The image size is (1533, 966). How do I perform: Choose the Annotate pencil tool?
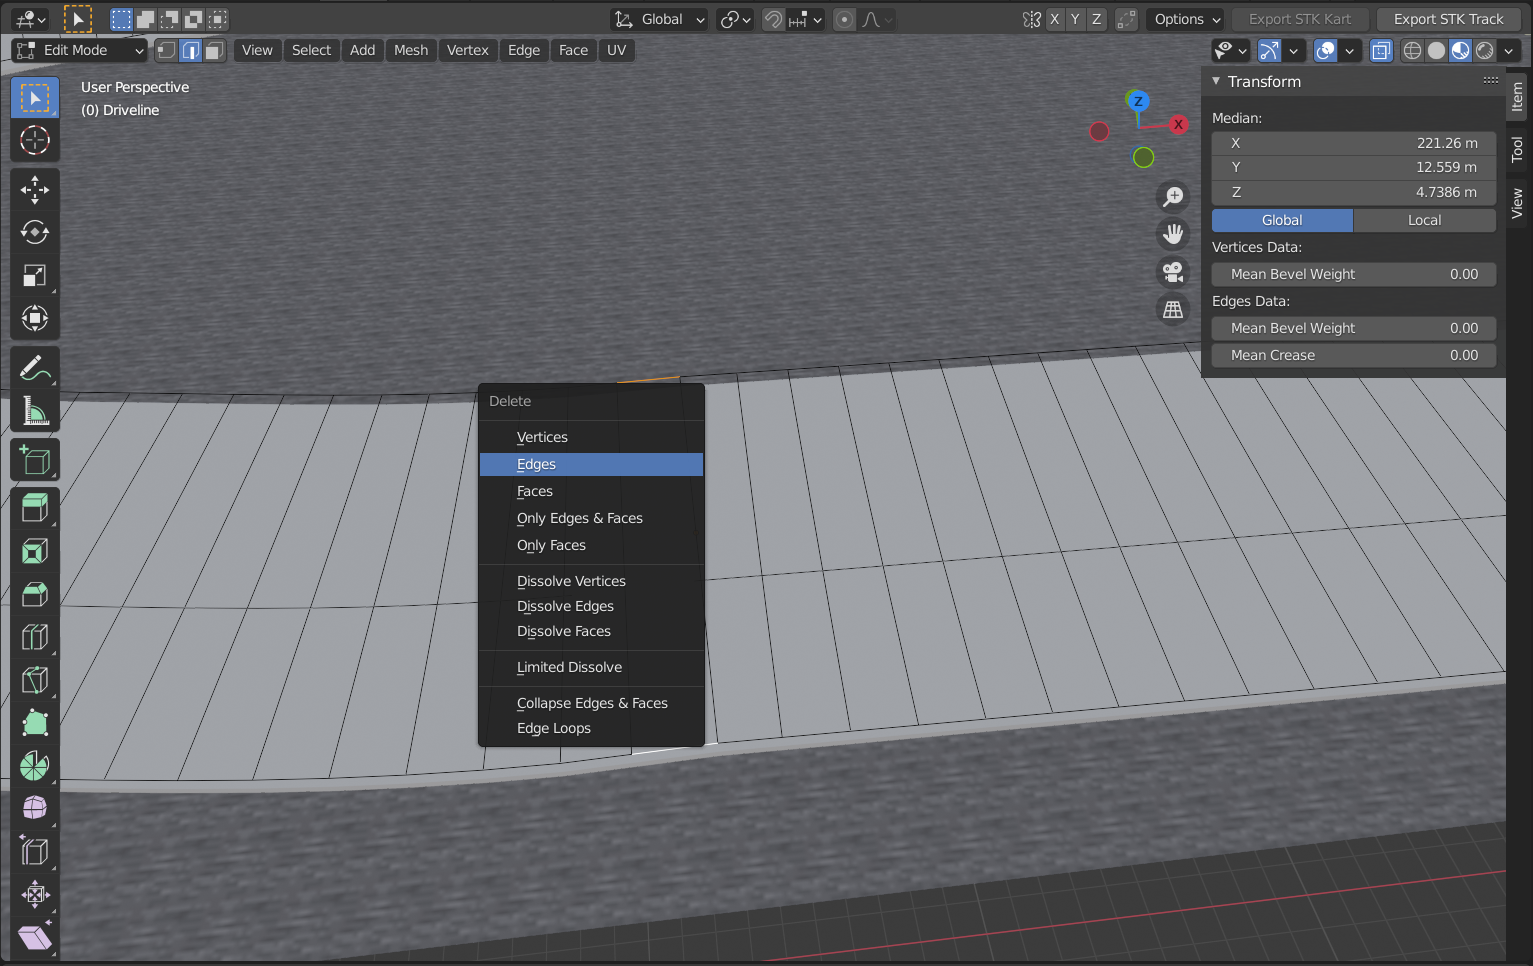coord(35,368)
